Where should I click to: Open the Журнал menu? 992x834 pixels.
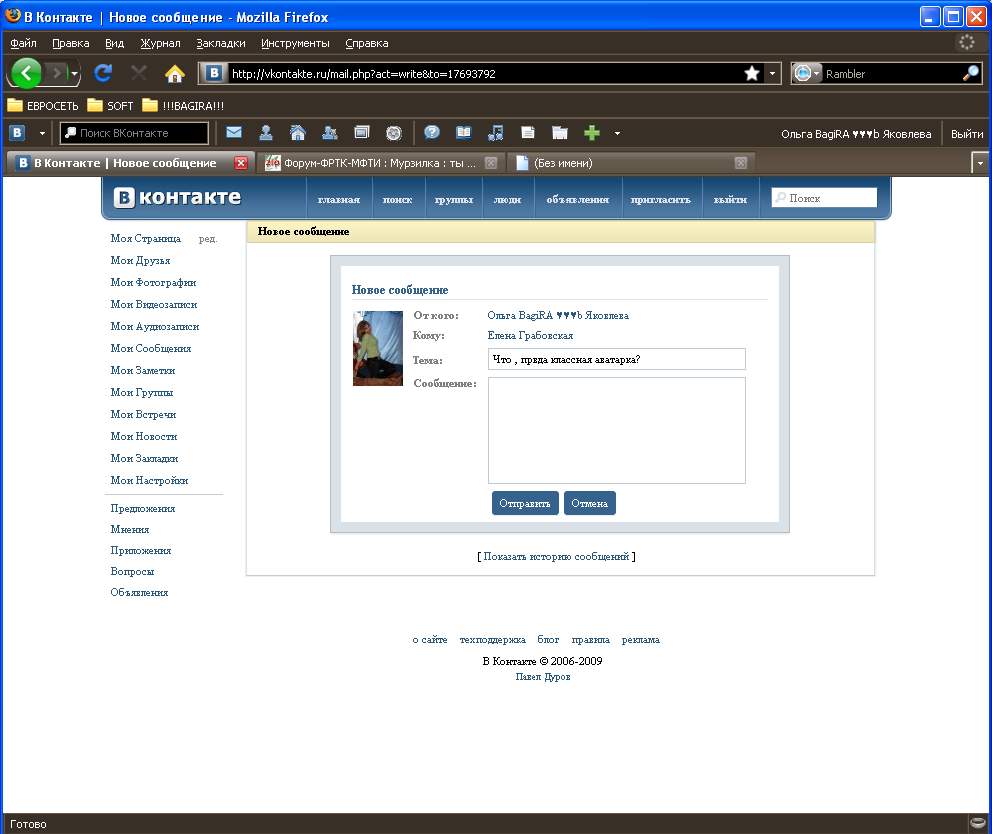pos(160,43)
